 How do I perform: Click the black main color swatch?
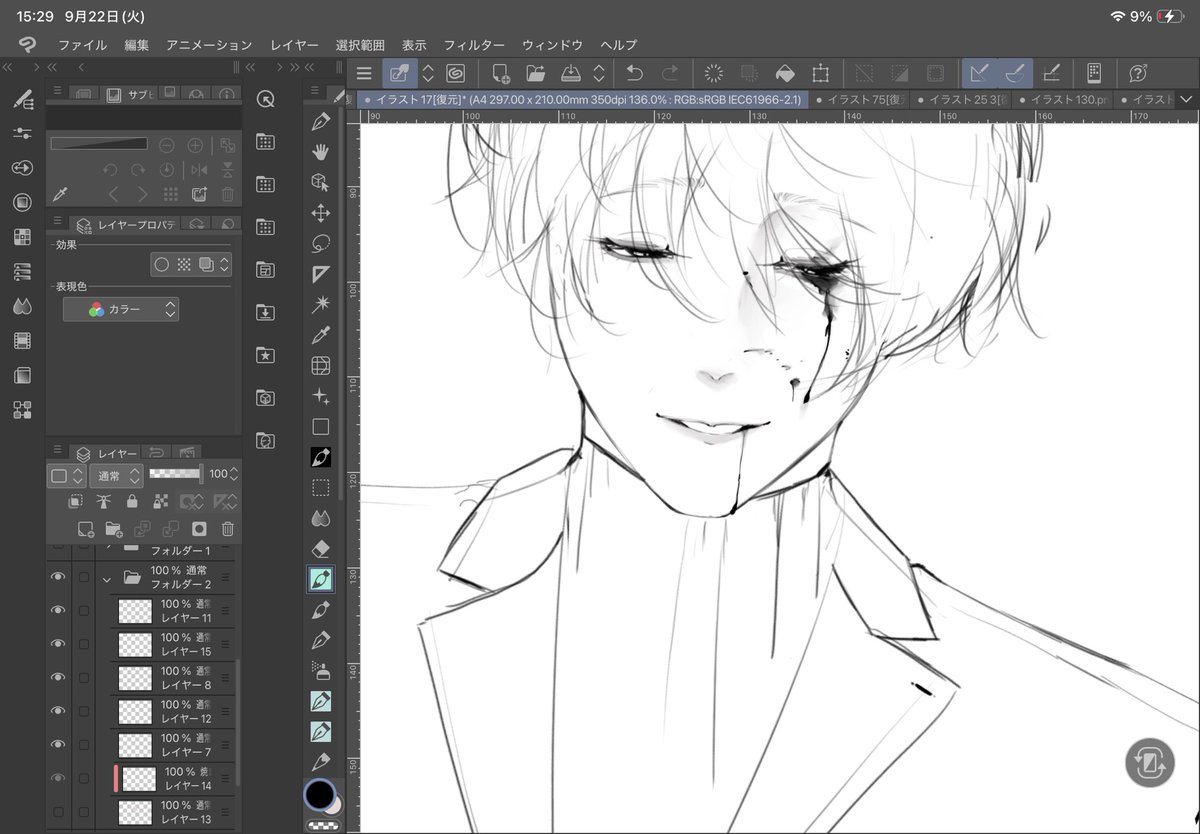click(x=319, y=794)
